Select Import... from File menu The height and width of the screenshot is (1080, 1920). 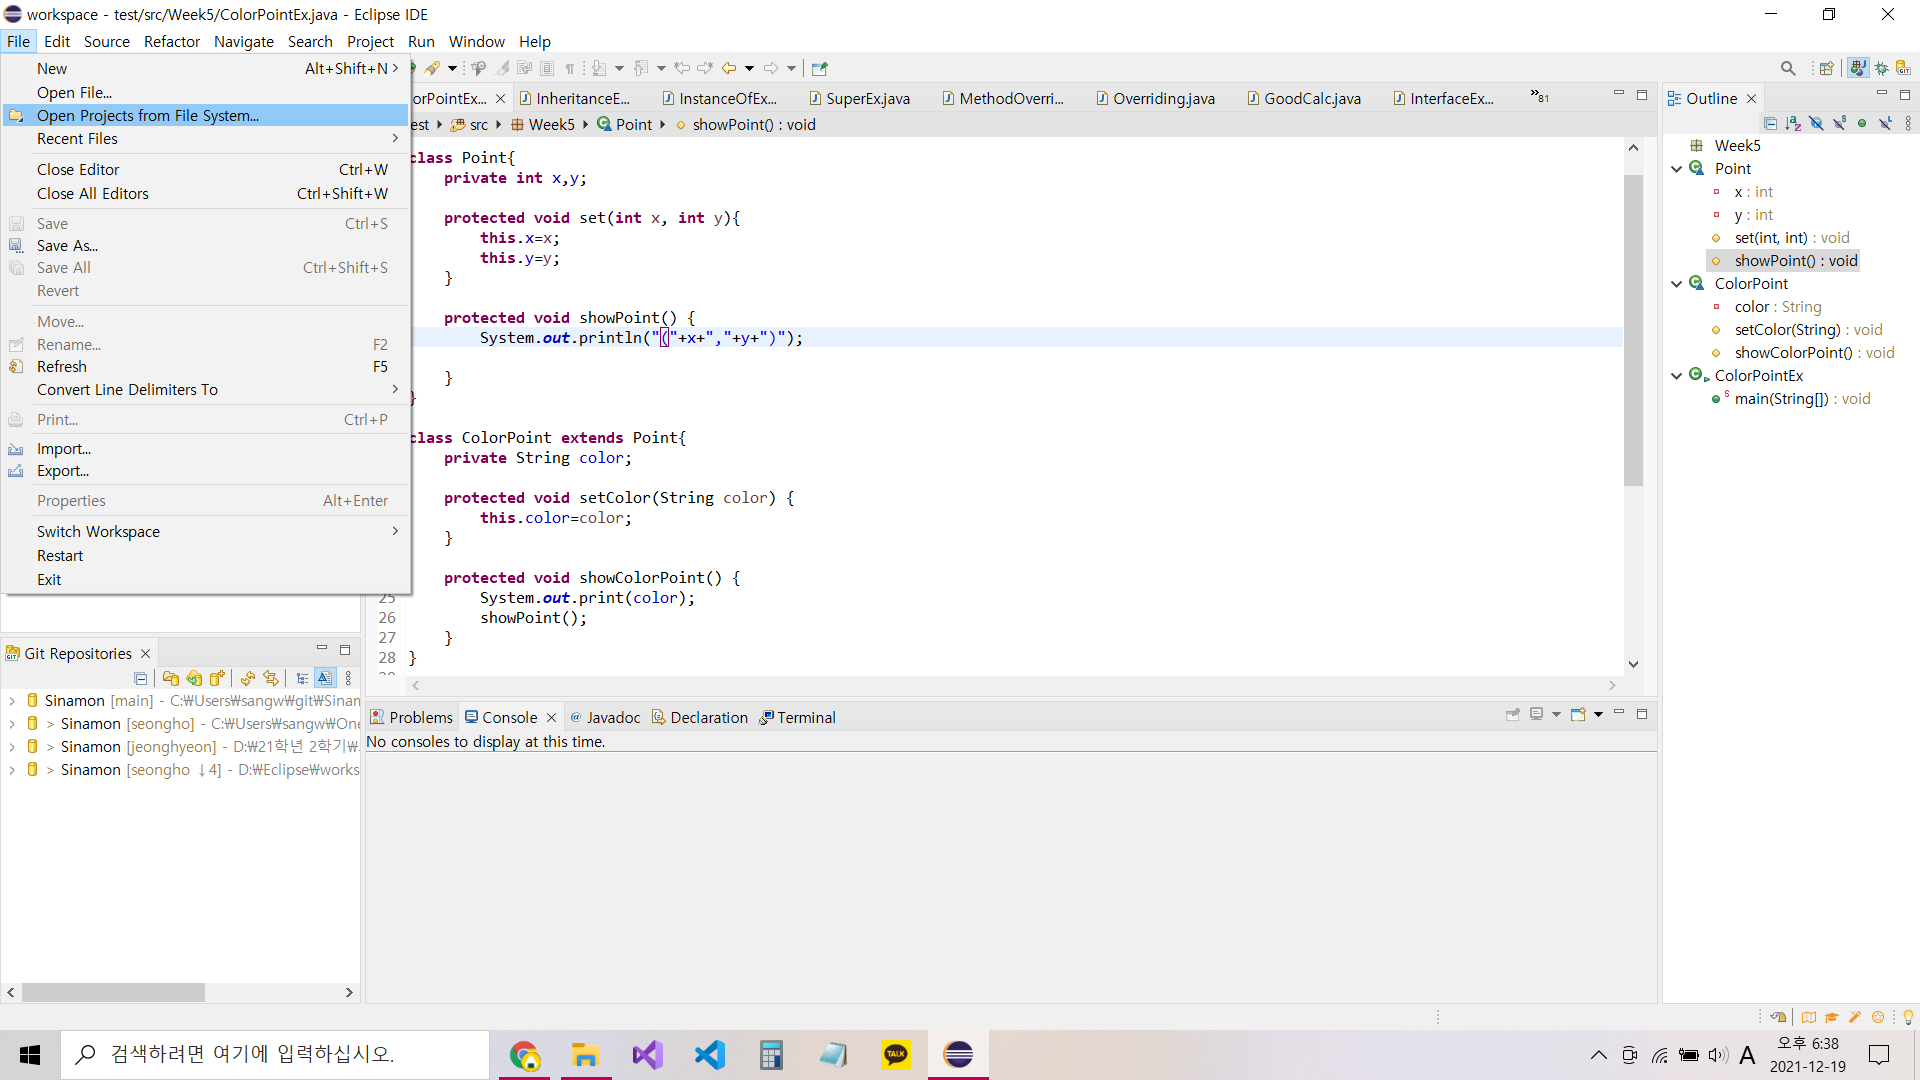point(64,449)
